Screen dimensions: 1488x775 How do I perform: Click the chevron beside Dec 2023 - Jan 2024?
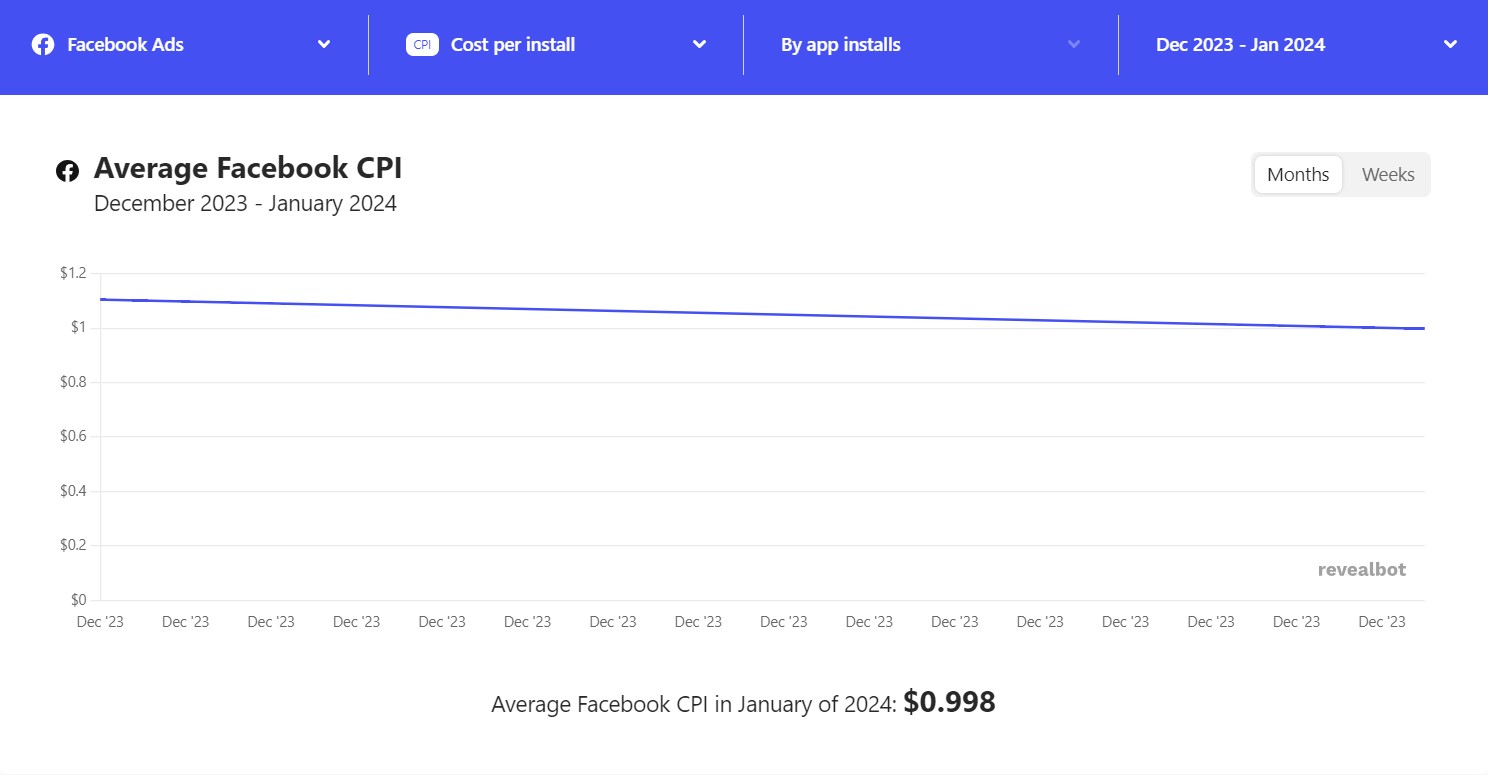1449,44
